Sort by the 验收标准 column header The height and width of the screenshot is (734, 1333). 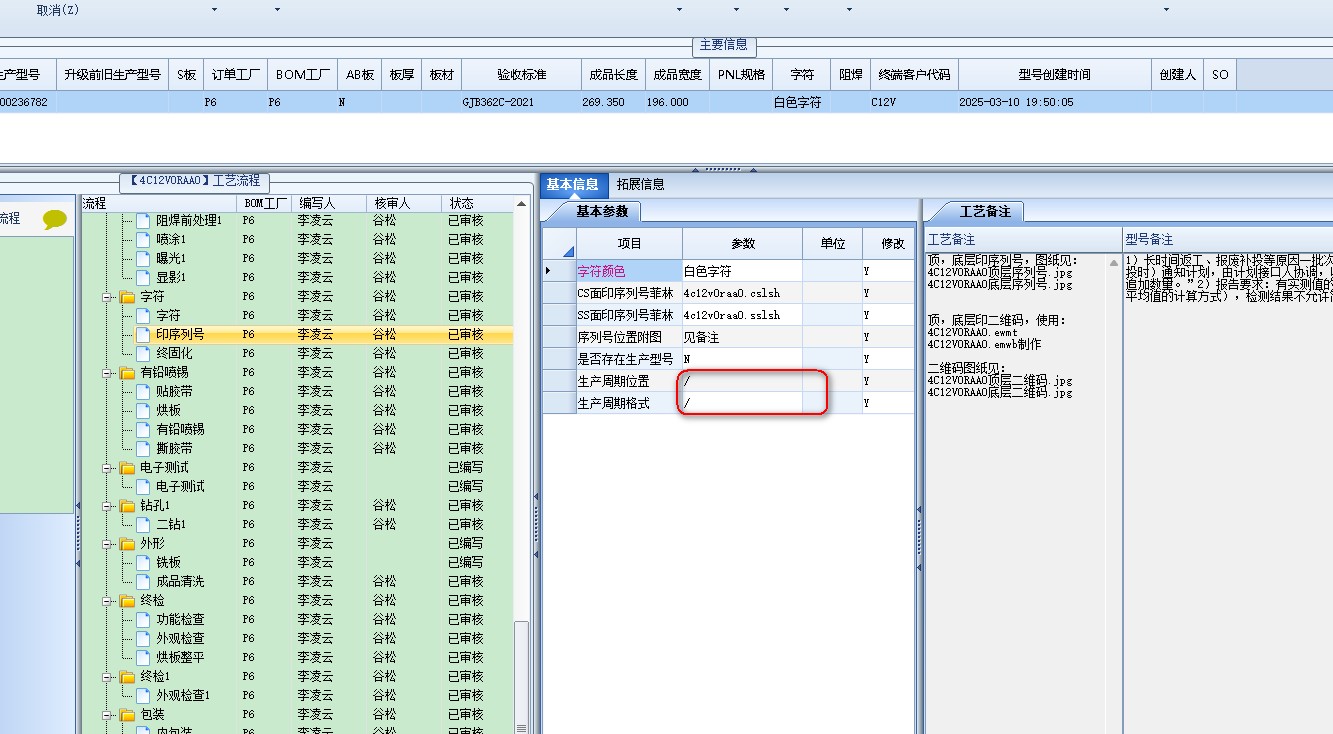521,75
